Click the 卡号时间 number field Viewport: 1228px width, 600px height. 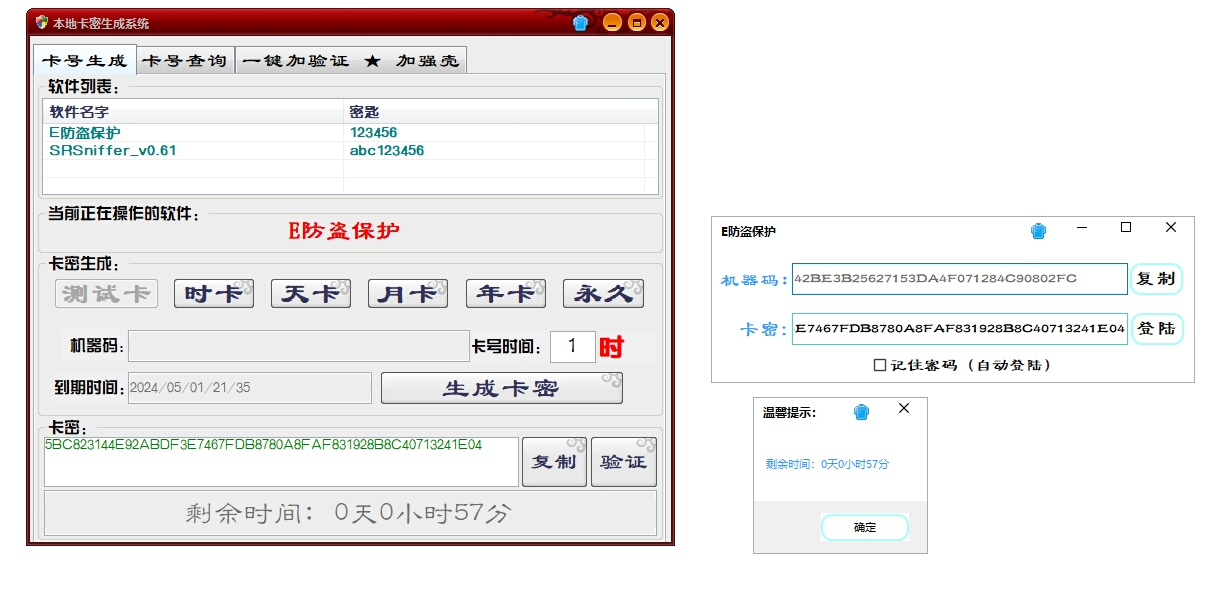(573, 347)
